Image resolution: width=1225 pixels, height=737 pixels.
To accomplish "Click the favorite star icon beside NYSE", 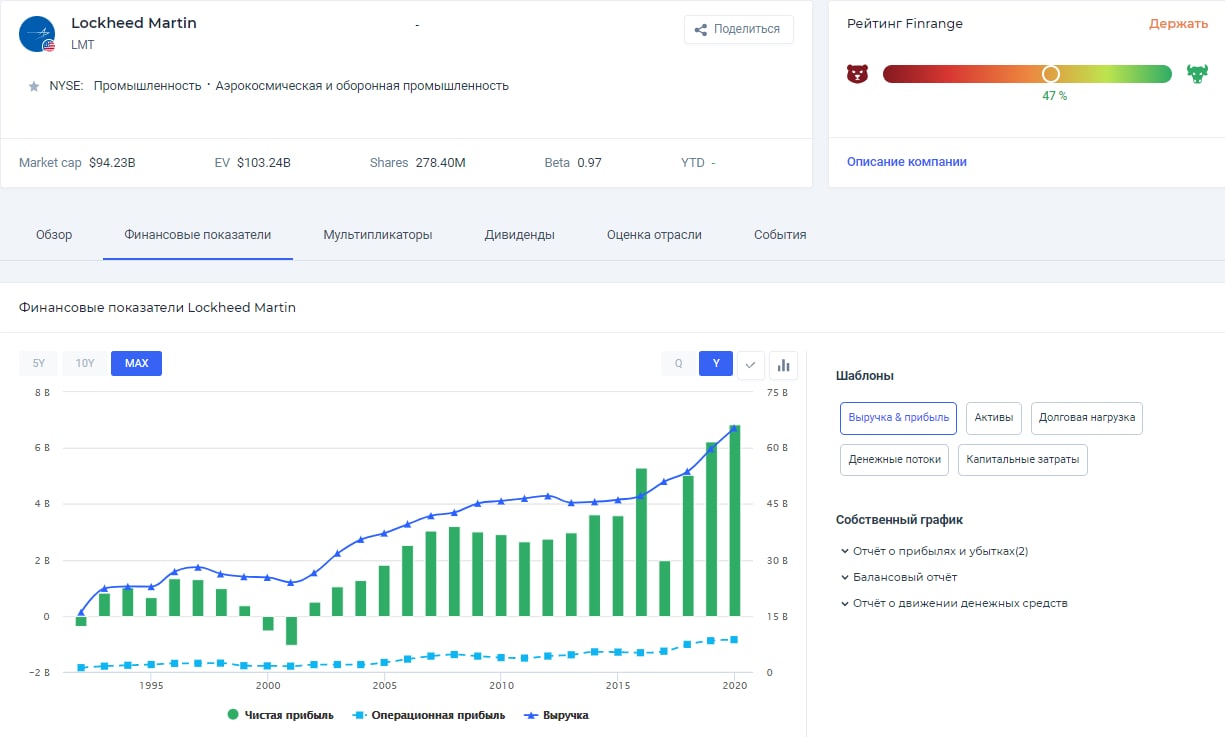I will [33, 87].
